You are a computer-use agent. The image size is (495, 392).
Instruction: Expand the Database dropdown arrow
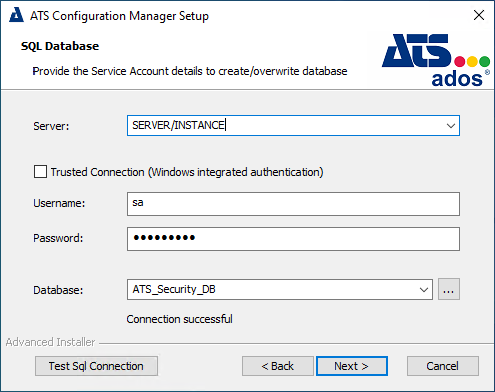pos(424,289)
